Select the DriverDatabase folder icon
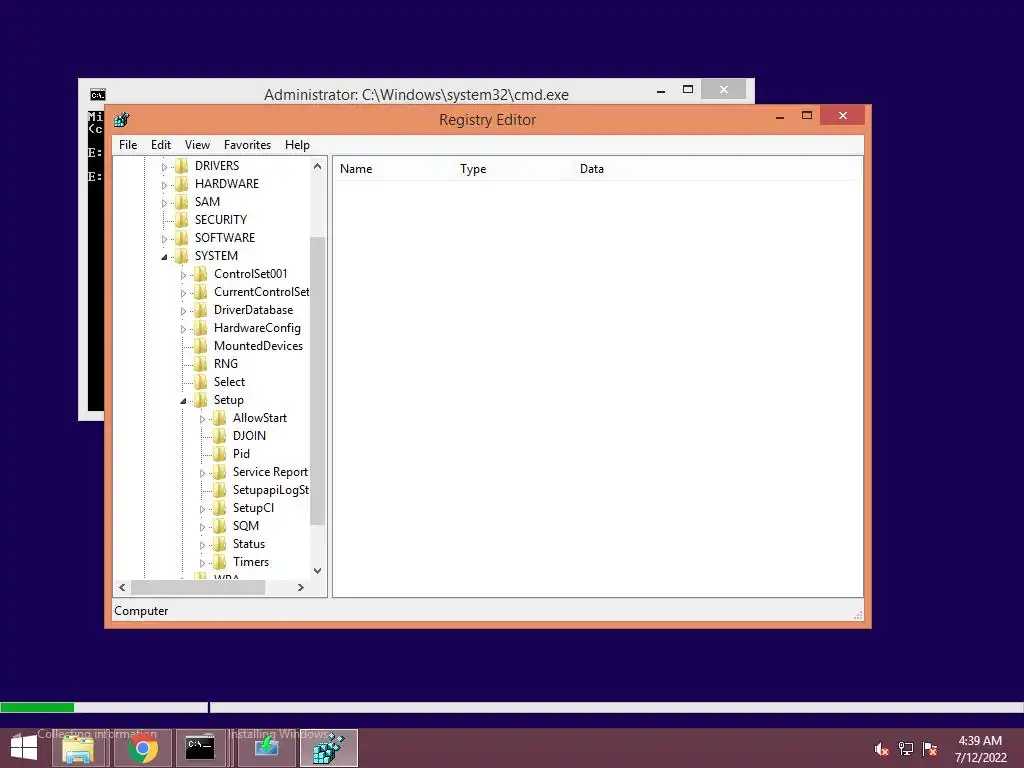 click(201, 310)
